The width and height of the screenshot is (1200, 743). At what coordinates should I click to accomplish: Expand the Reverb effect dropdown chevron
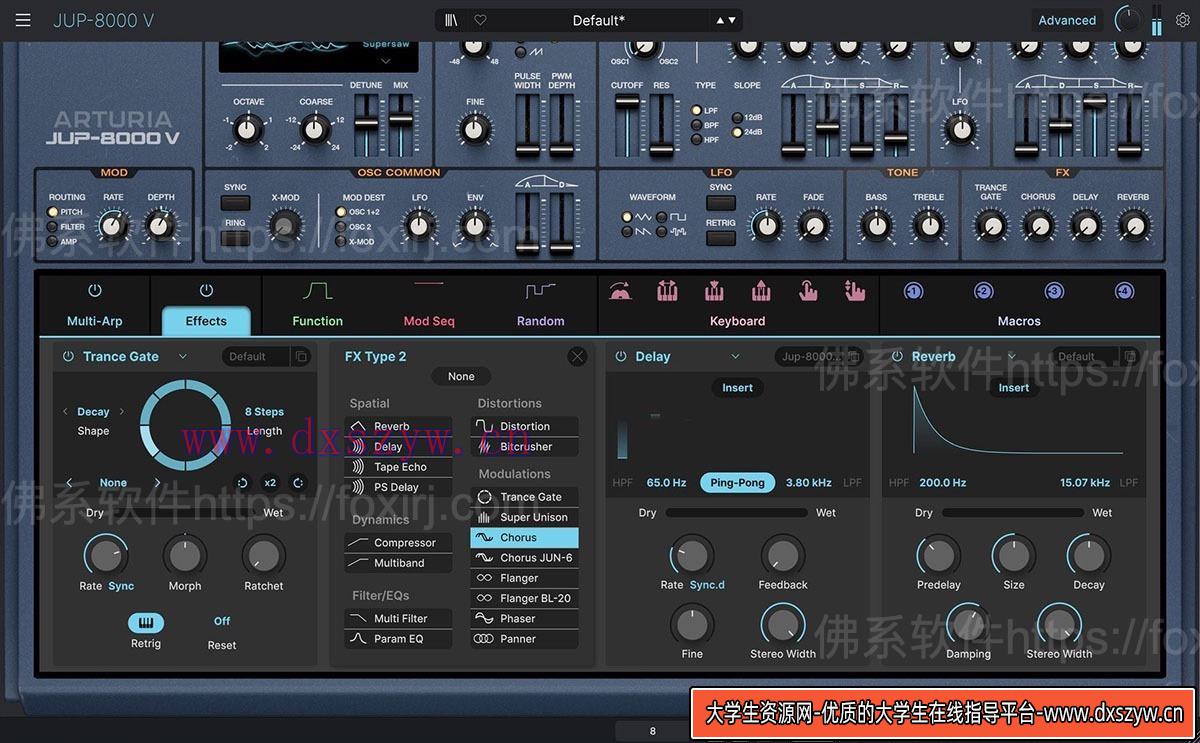pyautogui.click(x=1011, y=356)
